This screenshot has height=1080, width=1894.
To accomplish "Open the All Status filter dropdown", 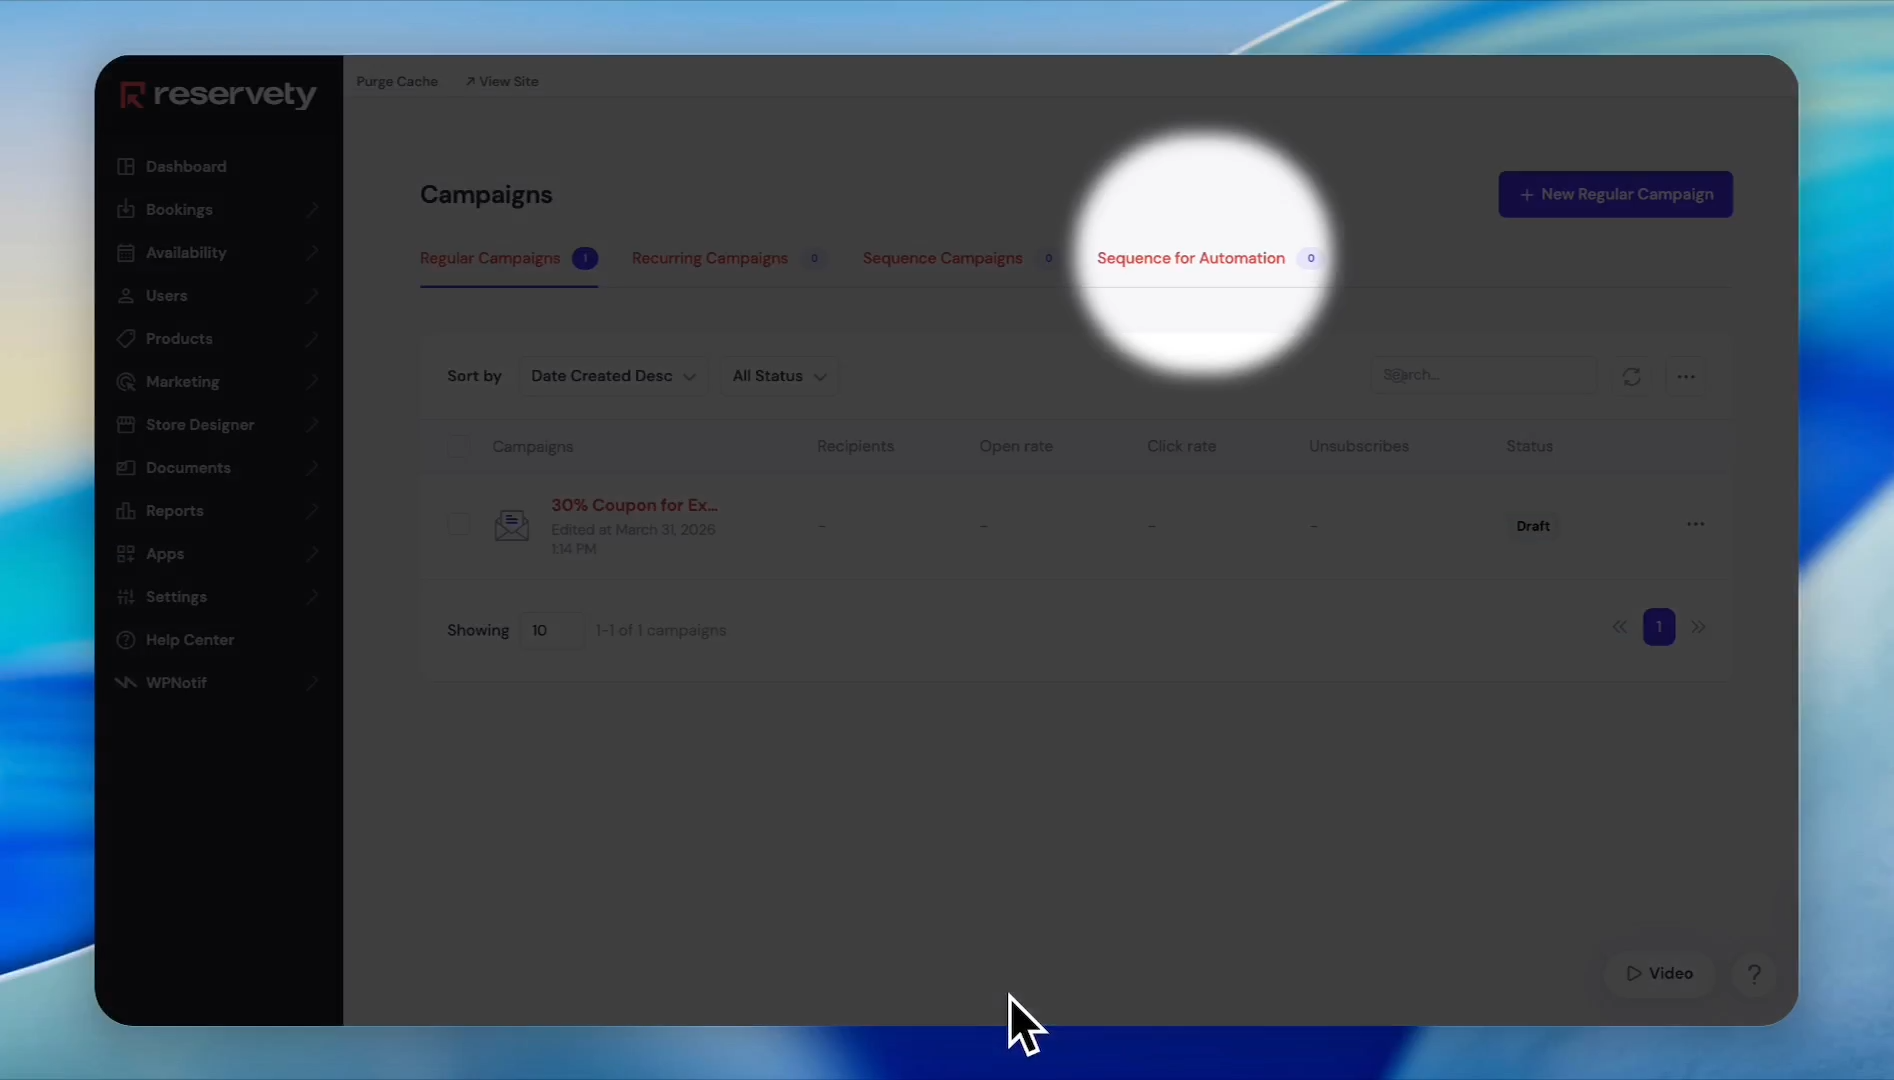I will point(779,376).
